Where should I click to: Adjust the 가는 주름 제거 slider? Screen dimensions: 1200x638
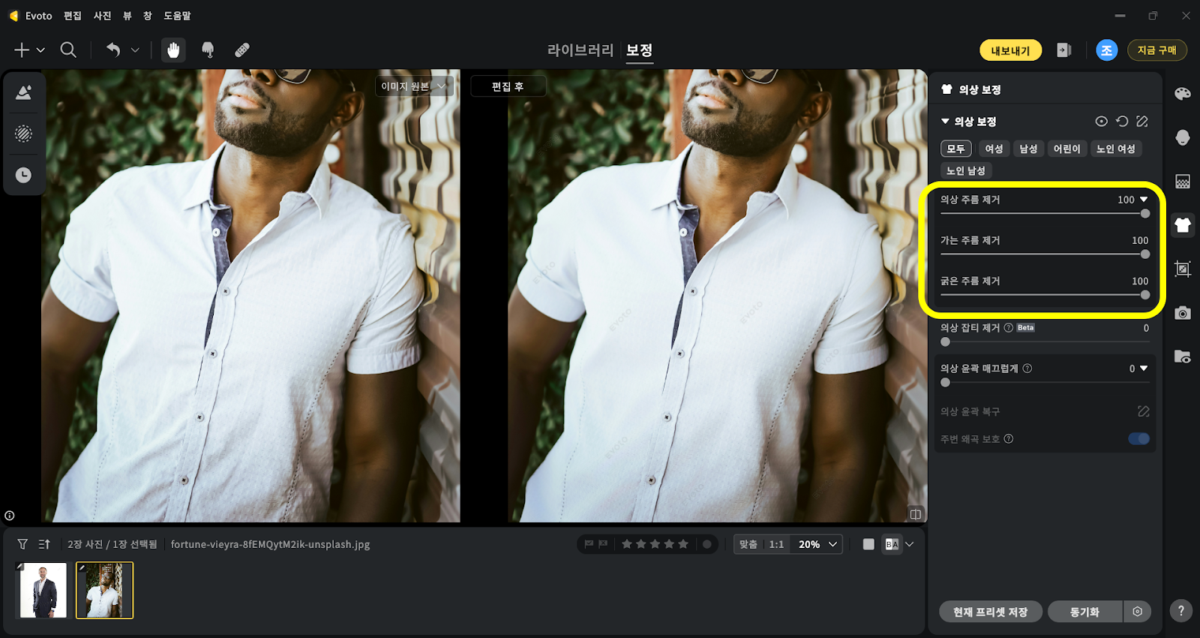click(x=1043, y=254)
